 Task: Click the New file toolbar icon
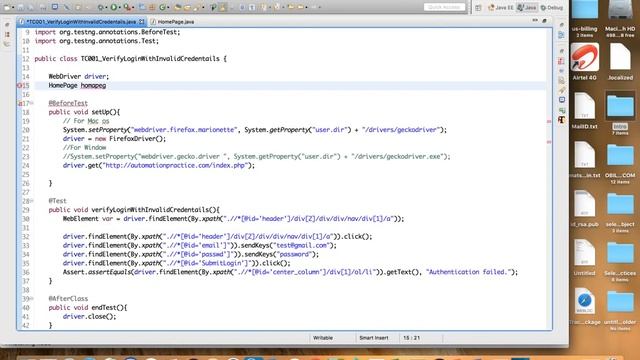pos(7,7)
